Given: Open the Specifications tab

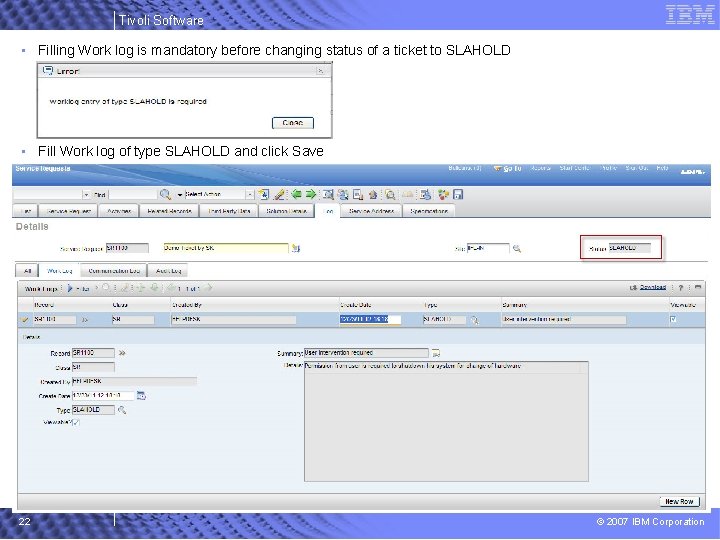Looking at the screenshot, I should (428, 211).
